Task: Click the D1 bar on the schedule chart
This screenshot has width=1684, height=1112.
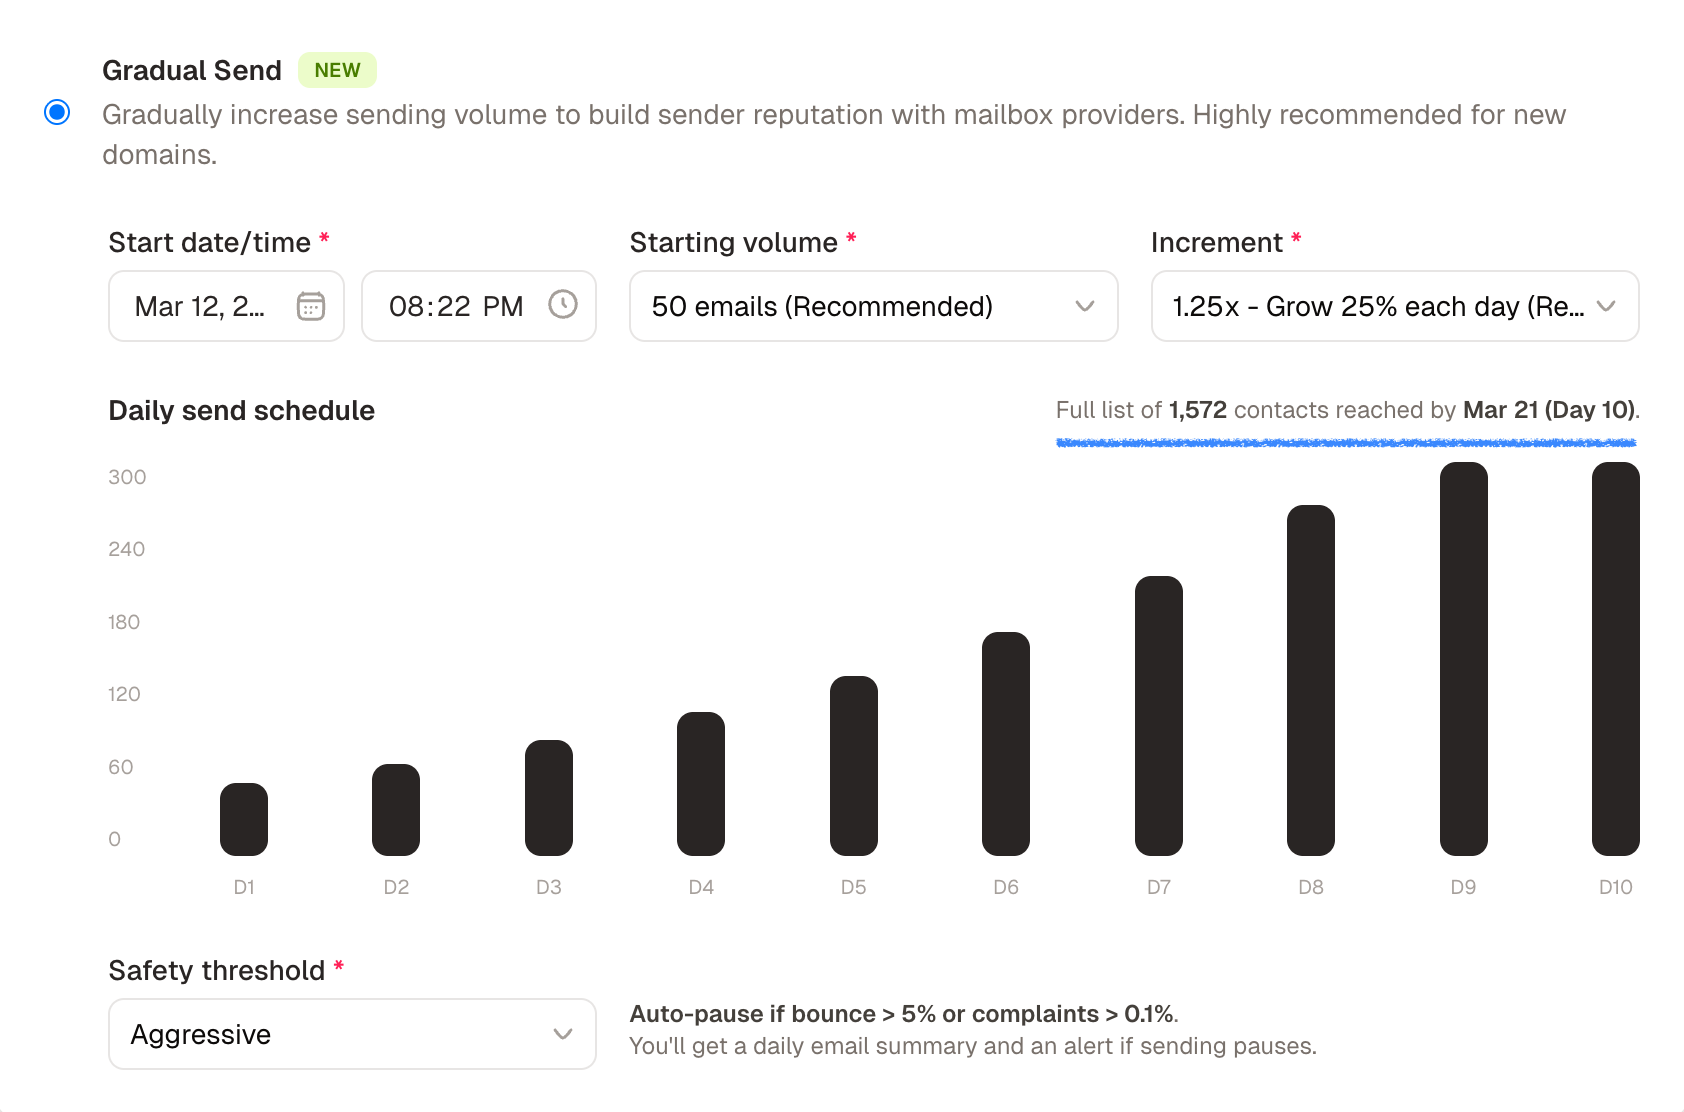Action: 243,818
